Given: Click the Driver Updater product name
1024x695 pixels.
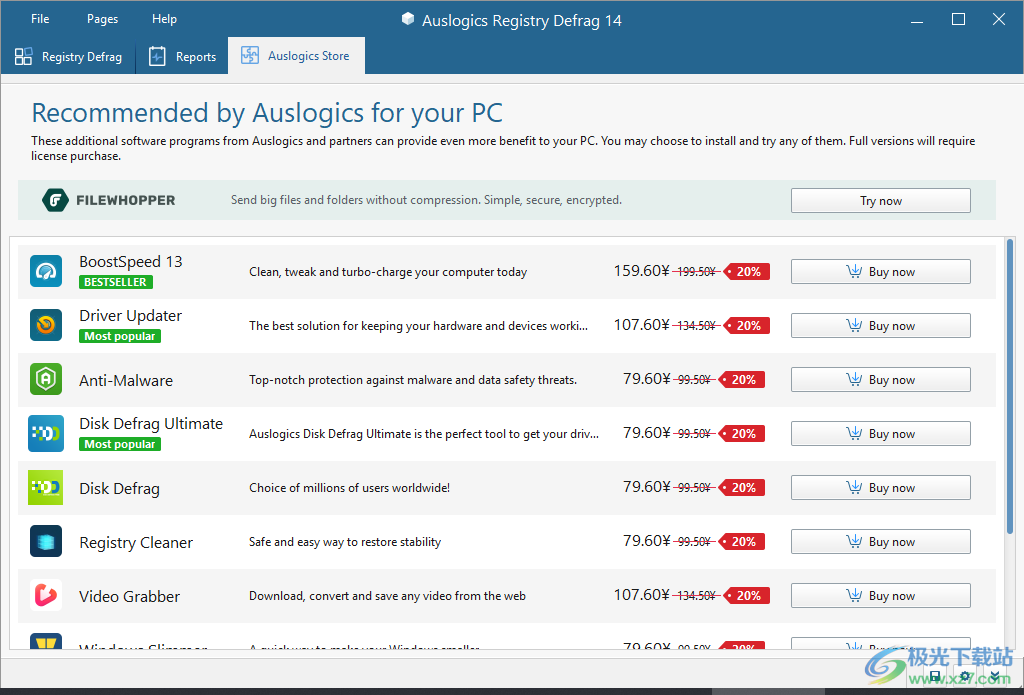Looking at the screenshot, I should coord(131,316).
